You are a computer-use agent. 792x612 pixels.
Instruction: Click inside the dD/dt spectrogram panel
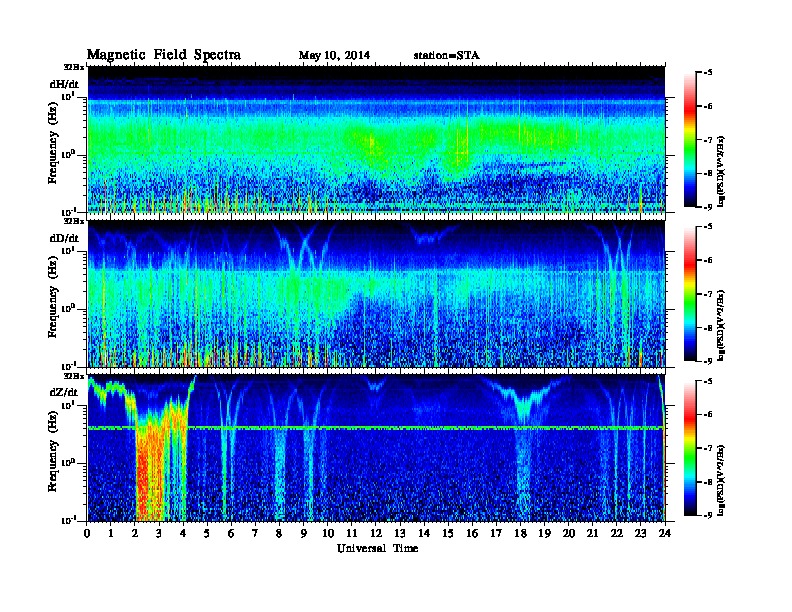[376, 294]
